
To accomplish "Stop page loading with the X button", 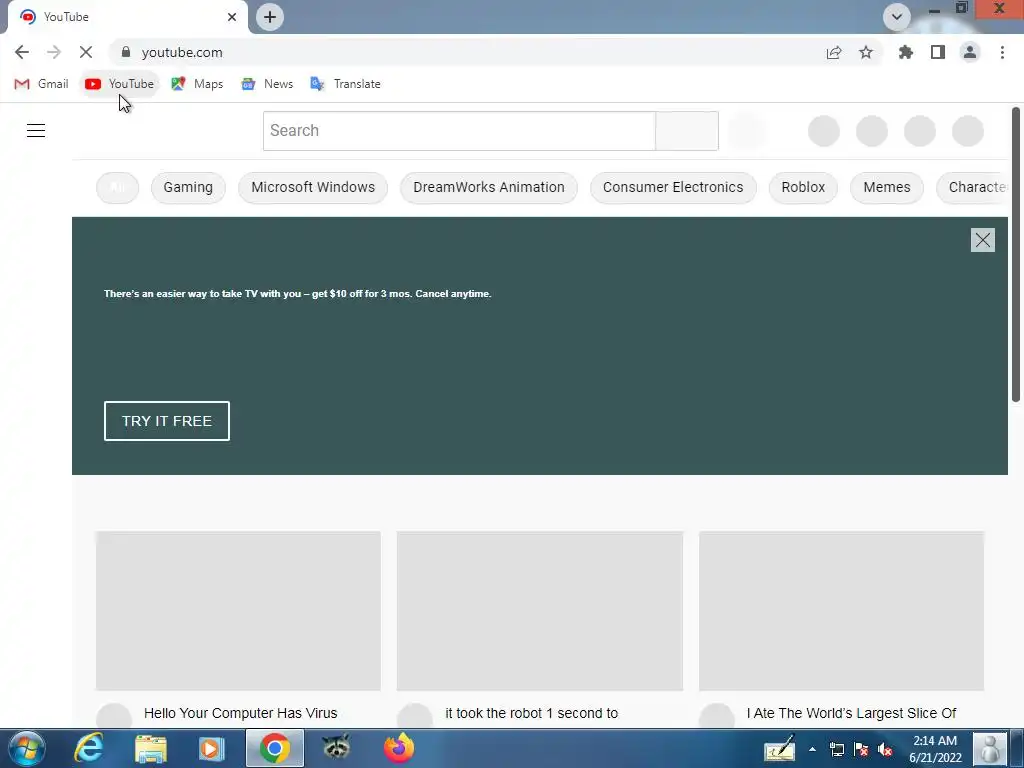I will [x=86, y=52].
